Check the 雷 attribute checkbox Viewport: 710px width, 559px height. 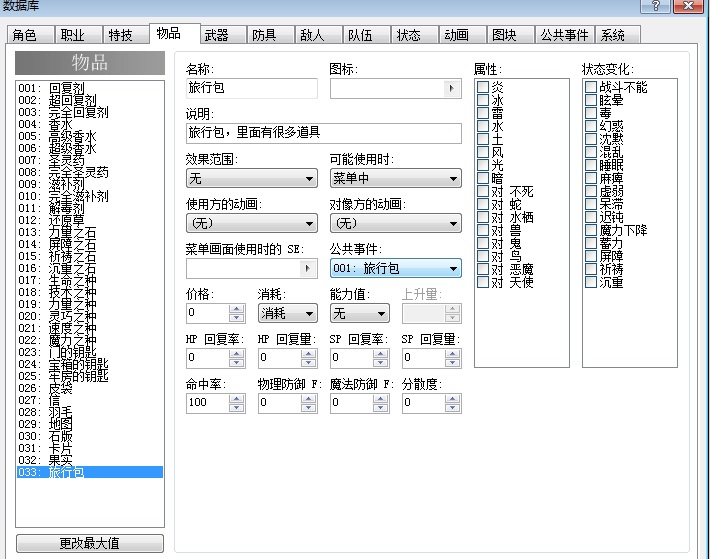click(483, 113)
